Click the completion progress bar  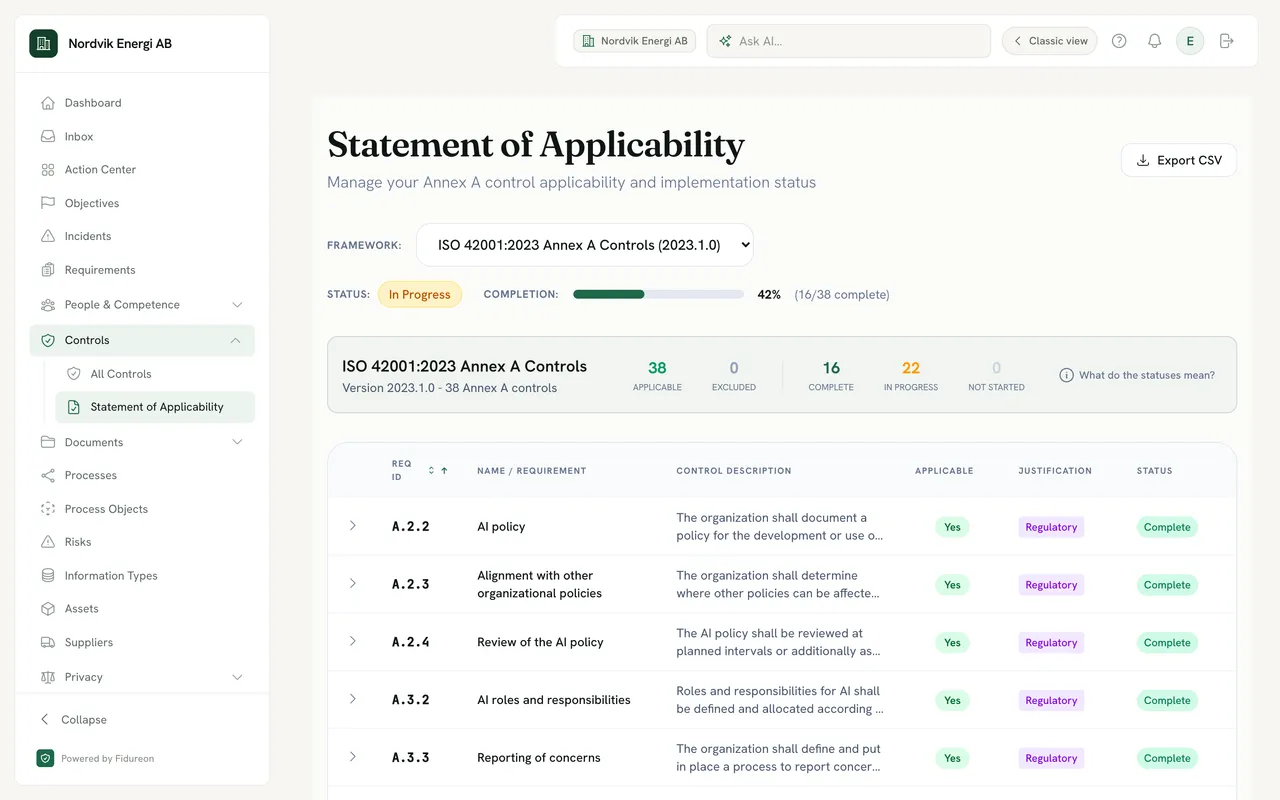point(658,295)
